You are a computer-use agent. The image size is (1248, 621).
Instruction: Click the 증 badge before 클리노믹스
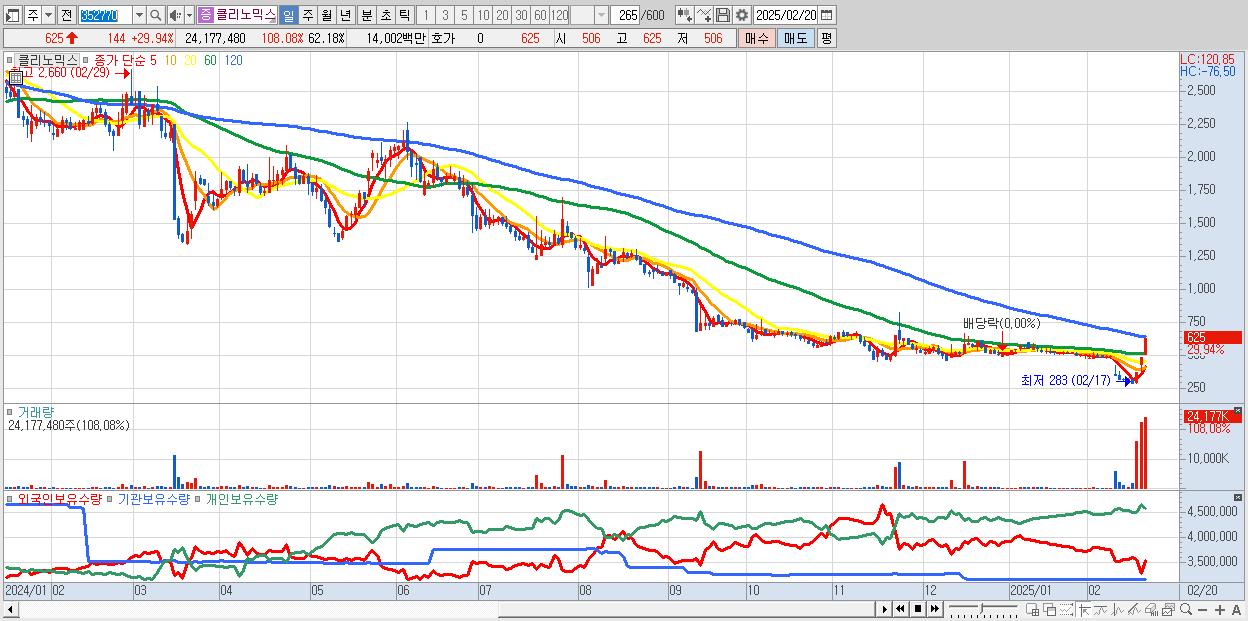point(205,15)
